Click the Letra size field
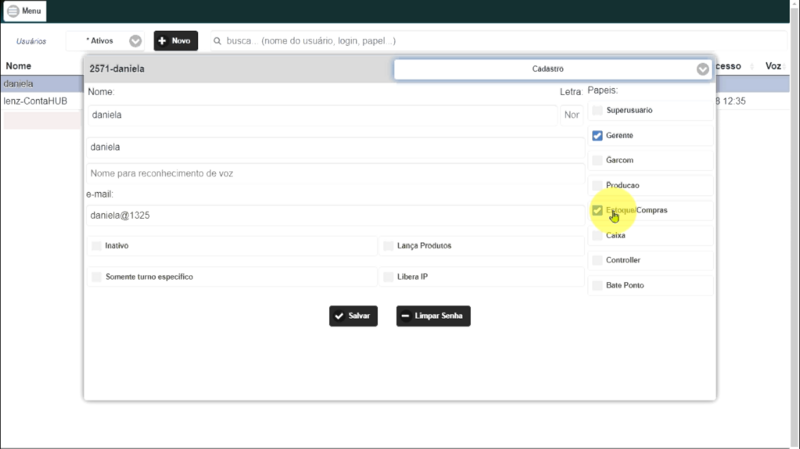This screenshot has height=449, width=800. [572, 115]
